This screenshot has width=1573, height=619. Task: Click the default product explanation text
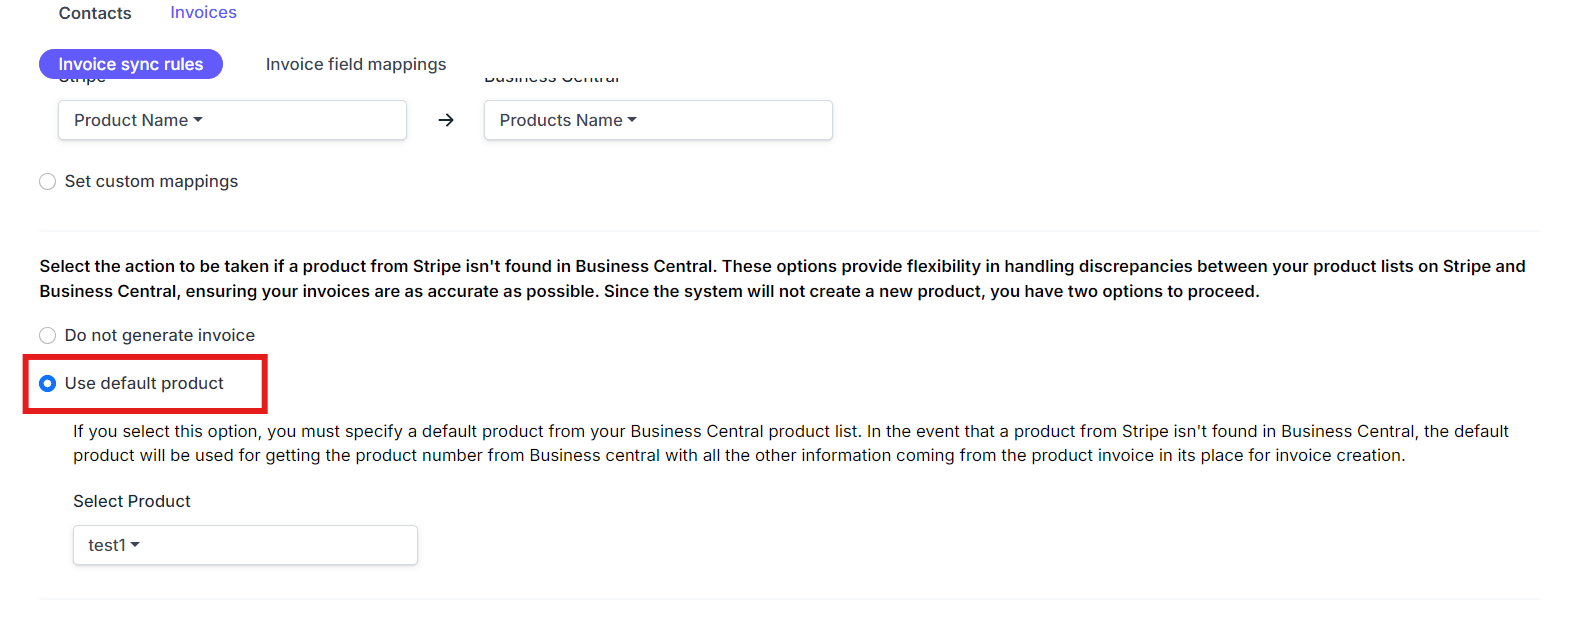click(x=791, y=443)
